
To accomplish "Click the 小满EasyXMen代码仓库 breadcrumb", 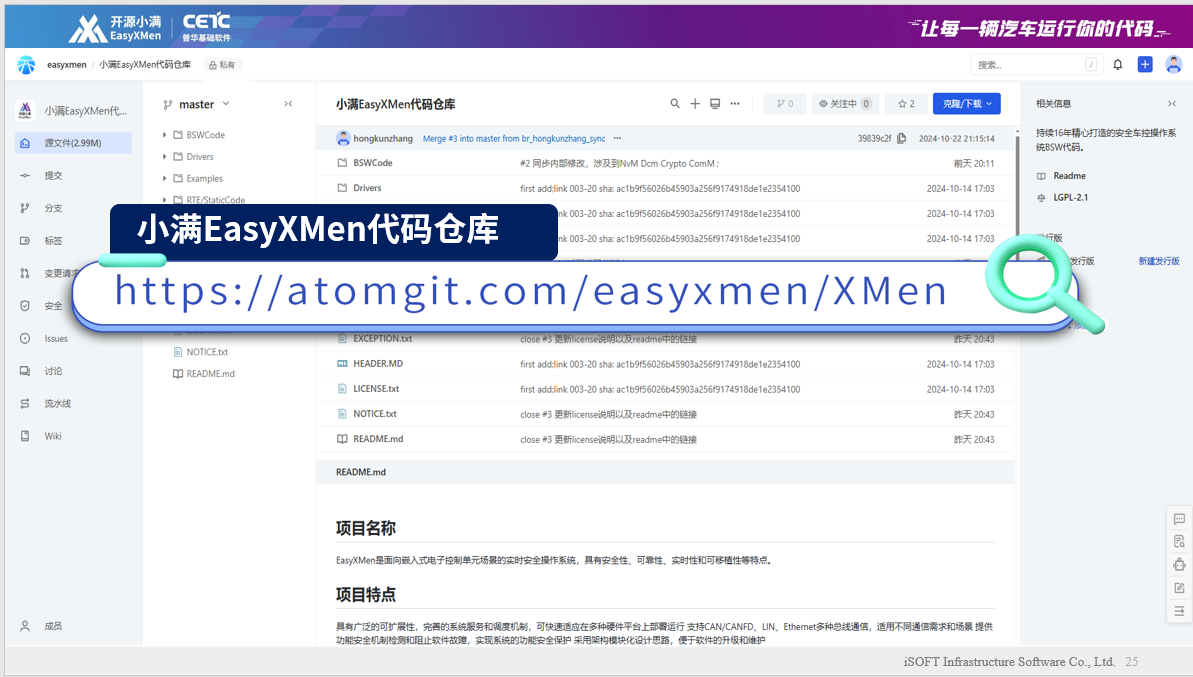I will [x=145, y=65].
